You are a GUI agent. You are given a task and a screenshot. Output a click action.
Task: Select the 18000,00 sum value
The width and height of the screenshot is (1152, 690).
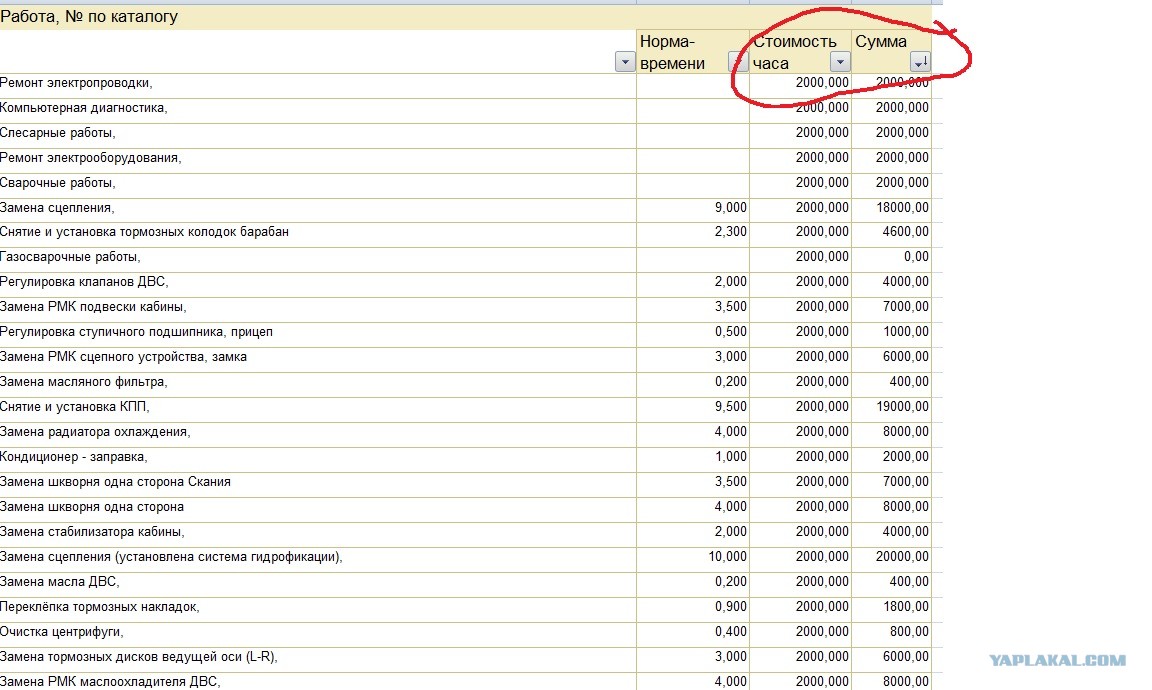pyautogui.click(x=902, y=208)
